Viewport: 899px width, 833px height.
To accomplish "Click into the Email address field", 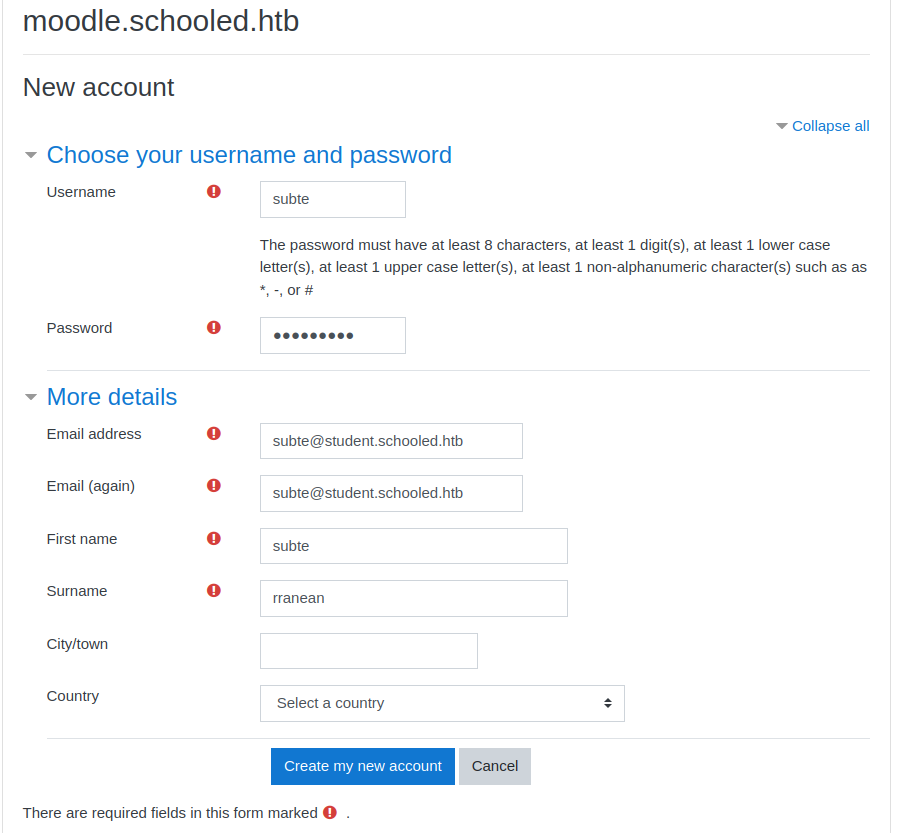I will [x=392, y=441].
